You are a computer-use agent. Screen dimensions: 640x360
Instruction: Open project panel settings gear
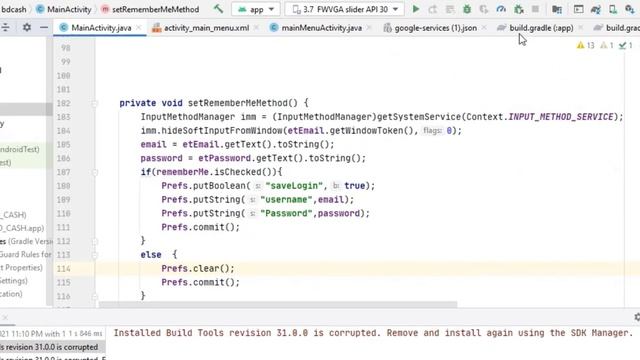(27, 27)
